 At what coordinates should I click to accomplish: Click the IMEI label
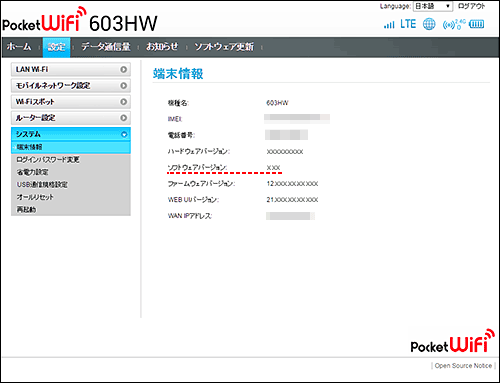point(175,119)
